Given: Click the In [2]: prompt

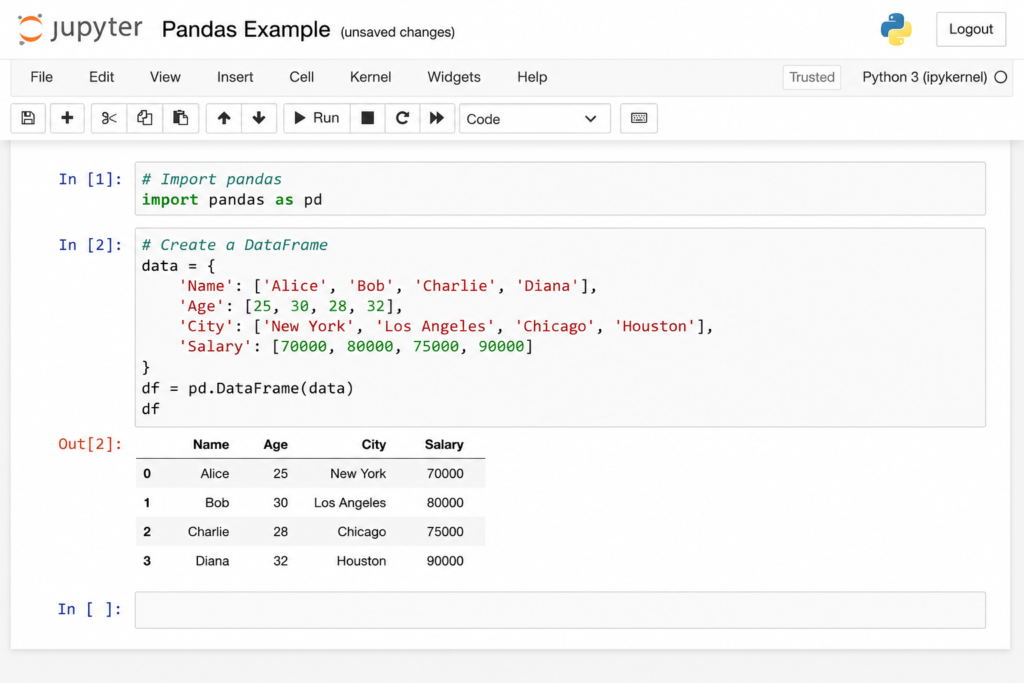Looking at the screenshot, I should click(90, 245).
